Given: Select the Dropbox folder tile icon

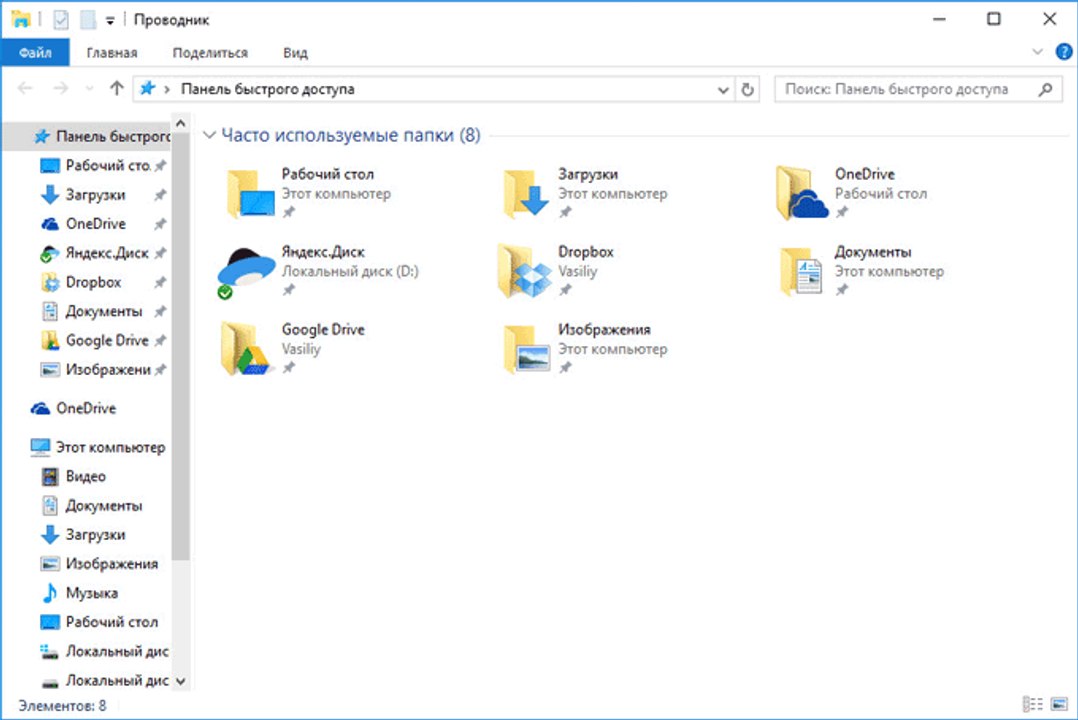Looking at the screenshot, I should (x=526, y=271).
